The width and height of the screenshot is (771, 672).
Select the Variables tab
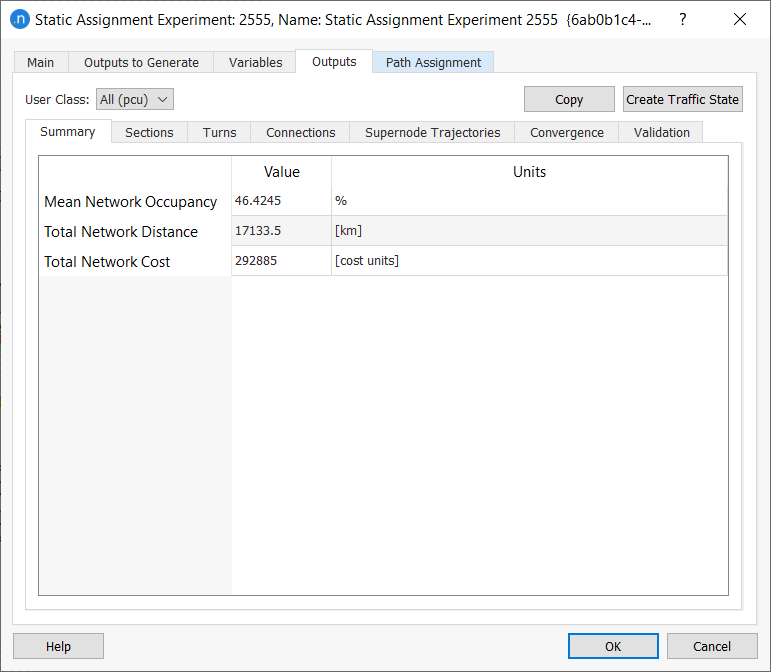point(255,62)
